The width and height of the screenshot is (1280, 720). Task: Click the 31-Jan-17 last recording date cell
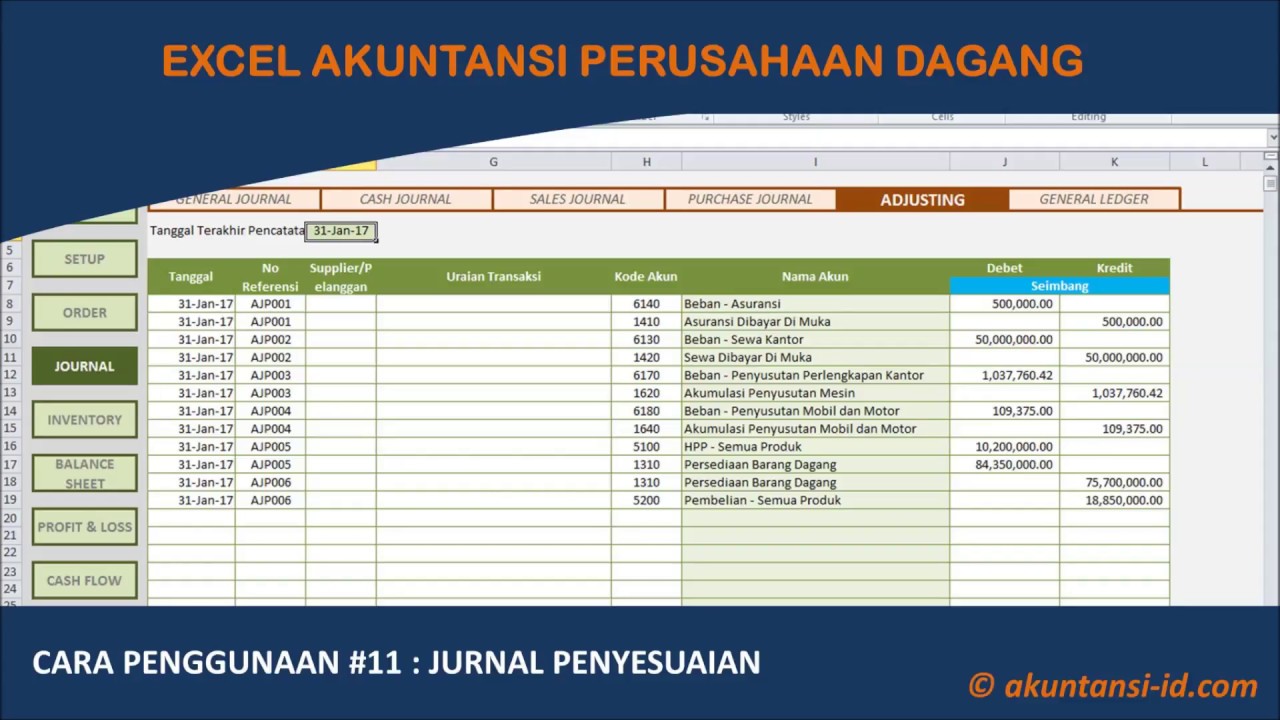341,231
